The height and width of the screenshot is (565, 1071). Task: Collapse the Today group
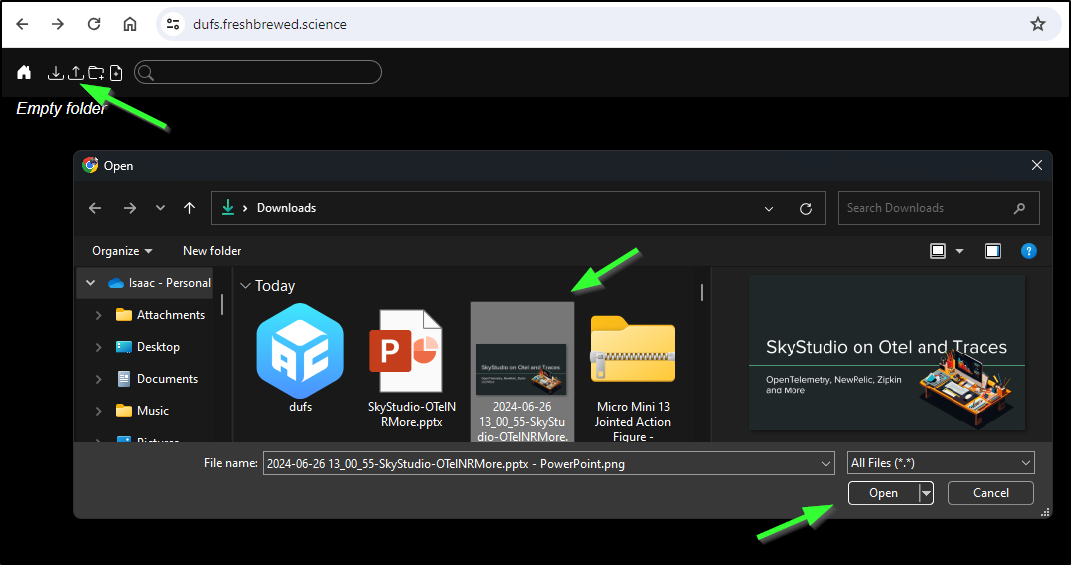(x=245, y=286)
